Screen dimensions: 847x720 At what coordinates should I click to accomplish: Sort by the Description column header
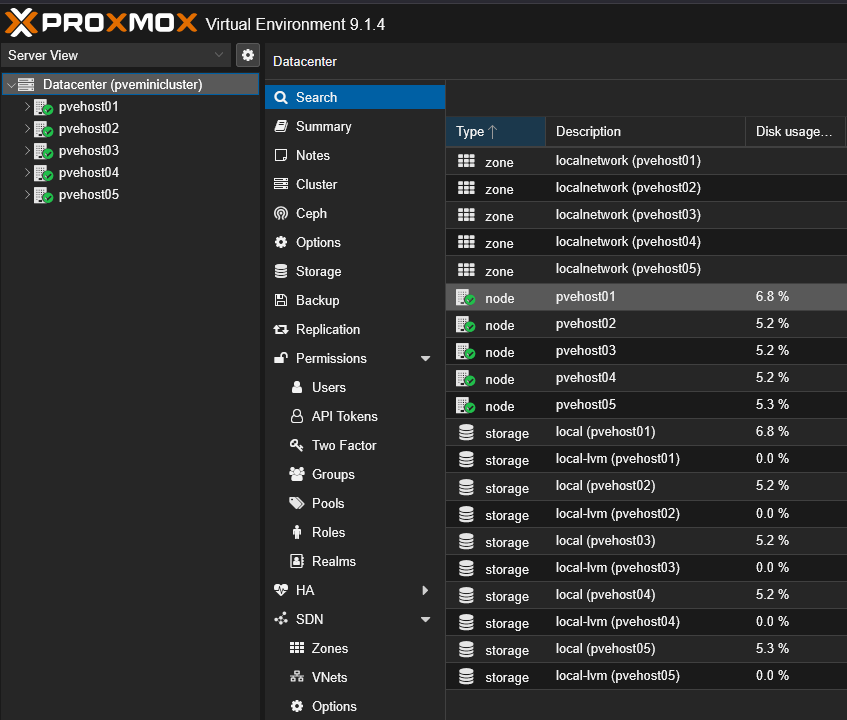(646, 131)
